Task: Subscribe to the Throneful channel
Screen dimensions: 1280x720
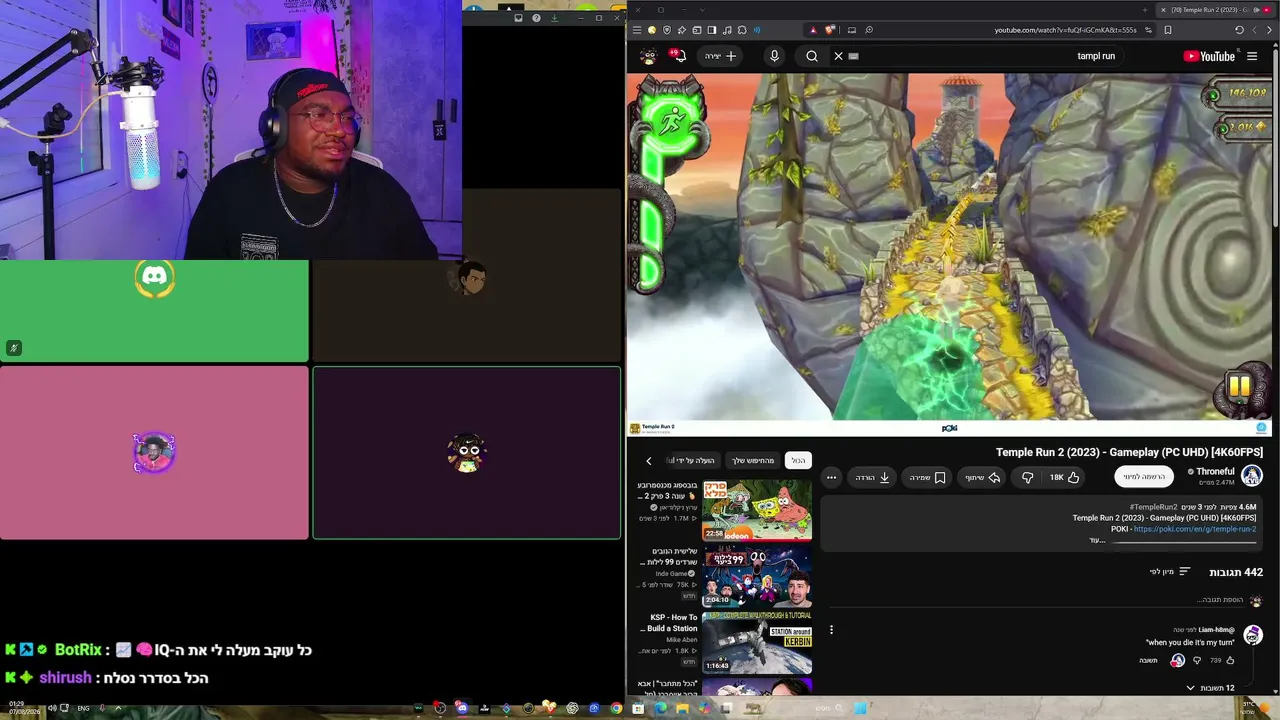Action: coord(1144,477)
